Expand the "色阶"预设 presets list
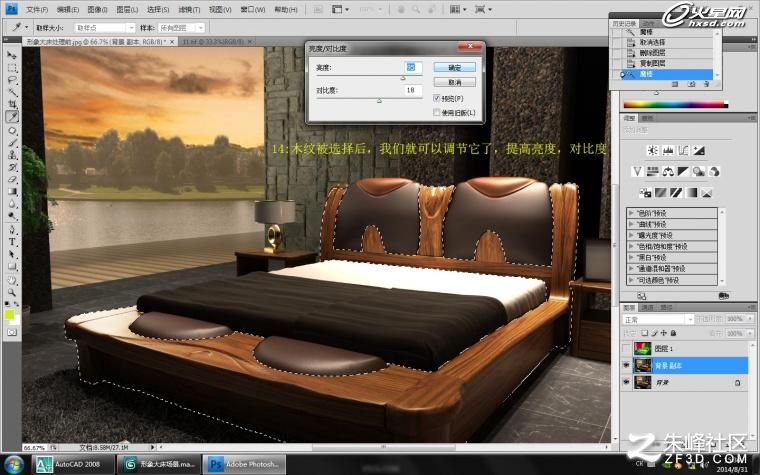Viewport: 760px width, 475px height. pos(672,213)
